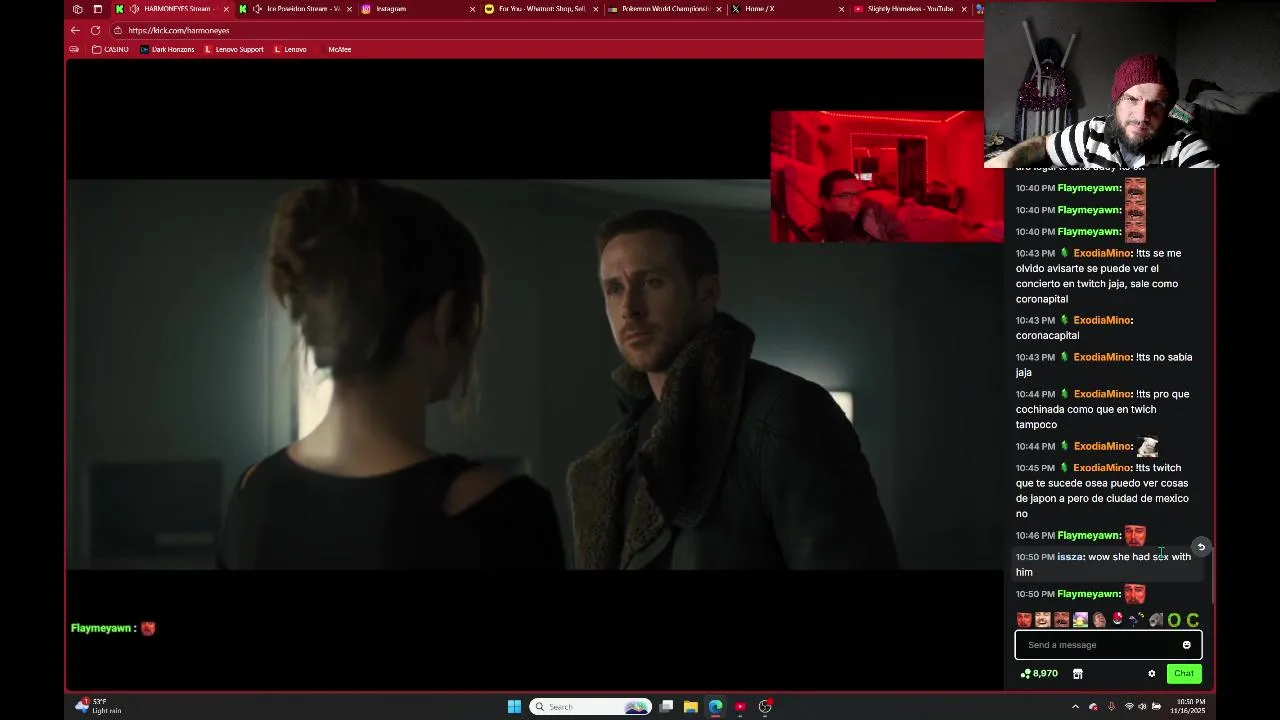This screenshot has width=1280, height=720.
Task: Open the Windows Start menu
Action: (514, 707)
